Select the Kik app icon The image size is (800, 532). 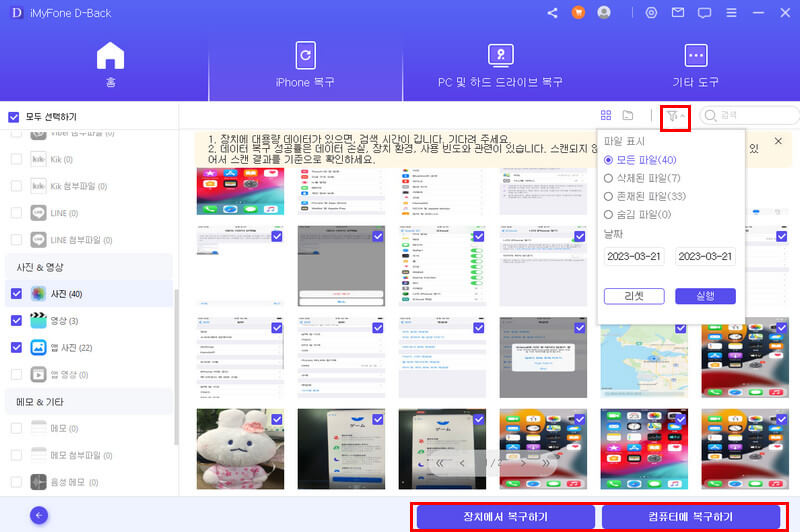38,159
